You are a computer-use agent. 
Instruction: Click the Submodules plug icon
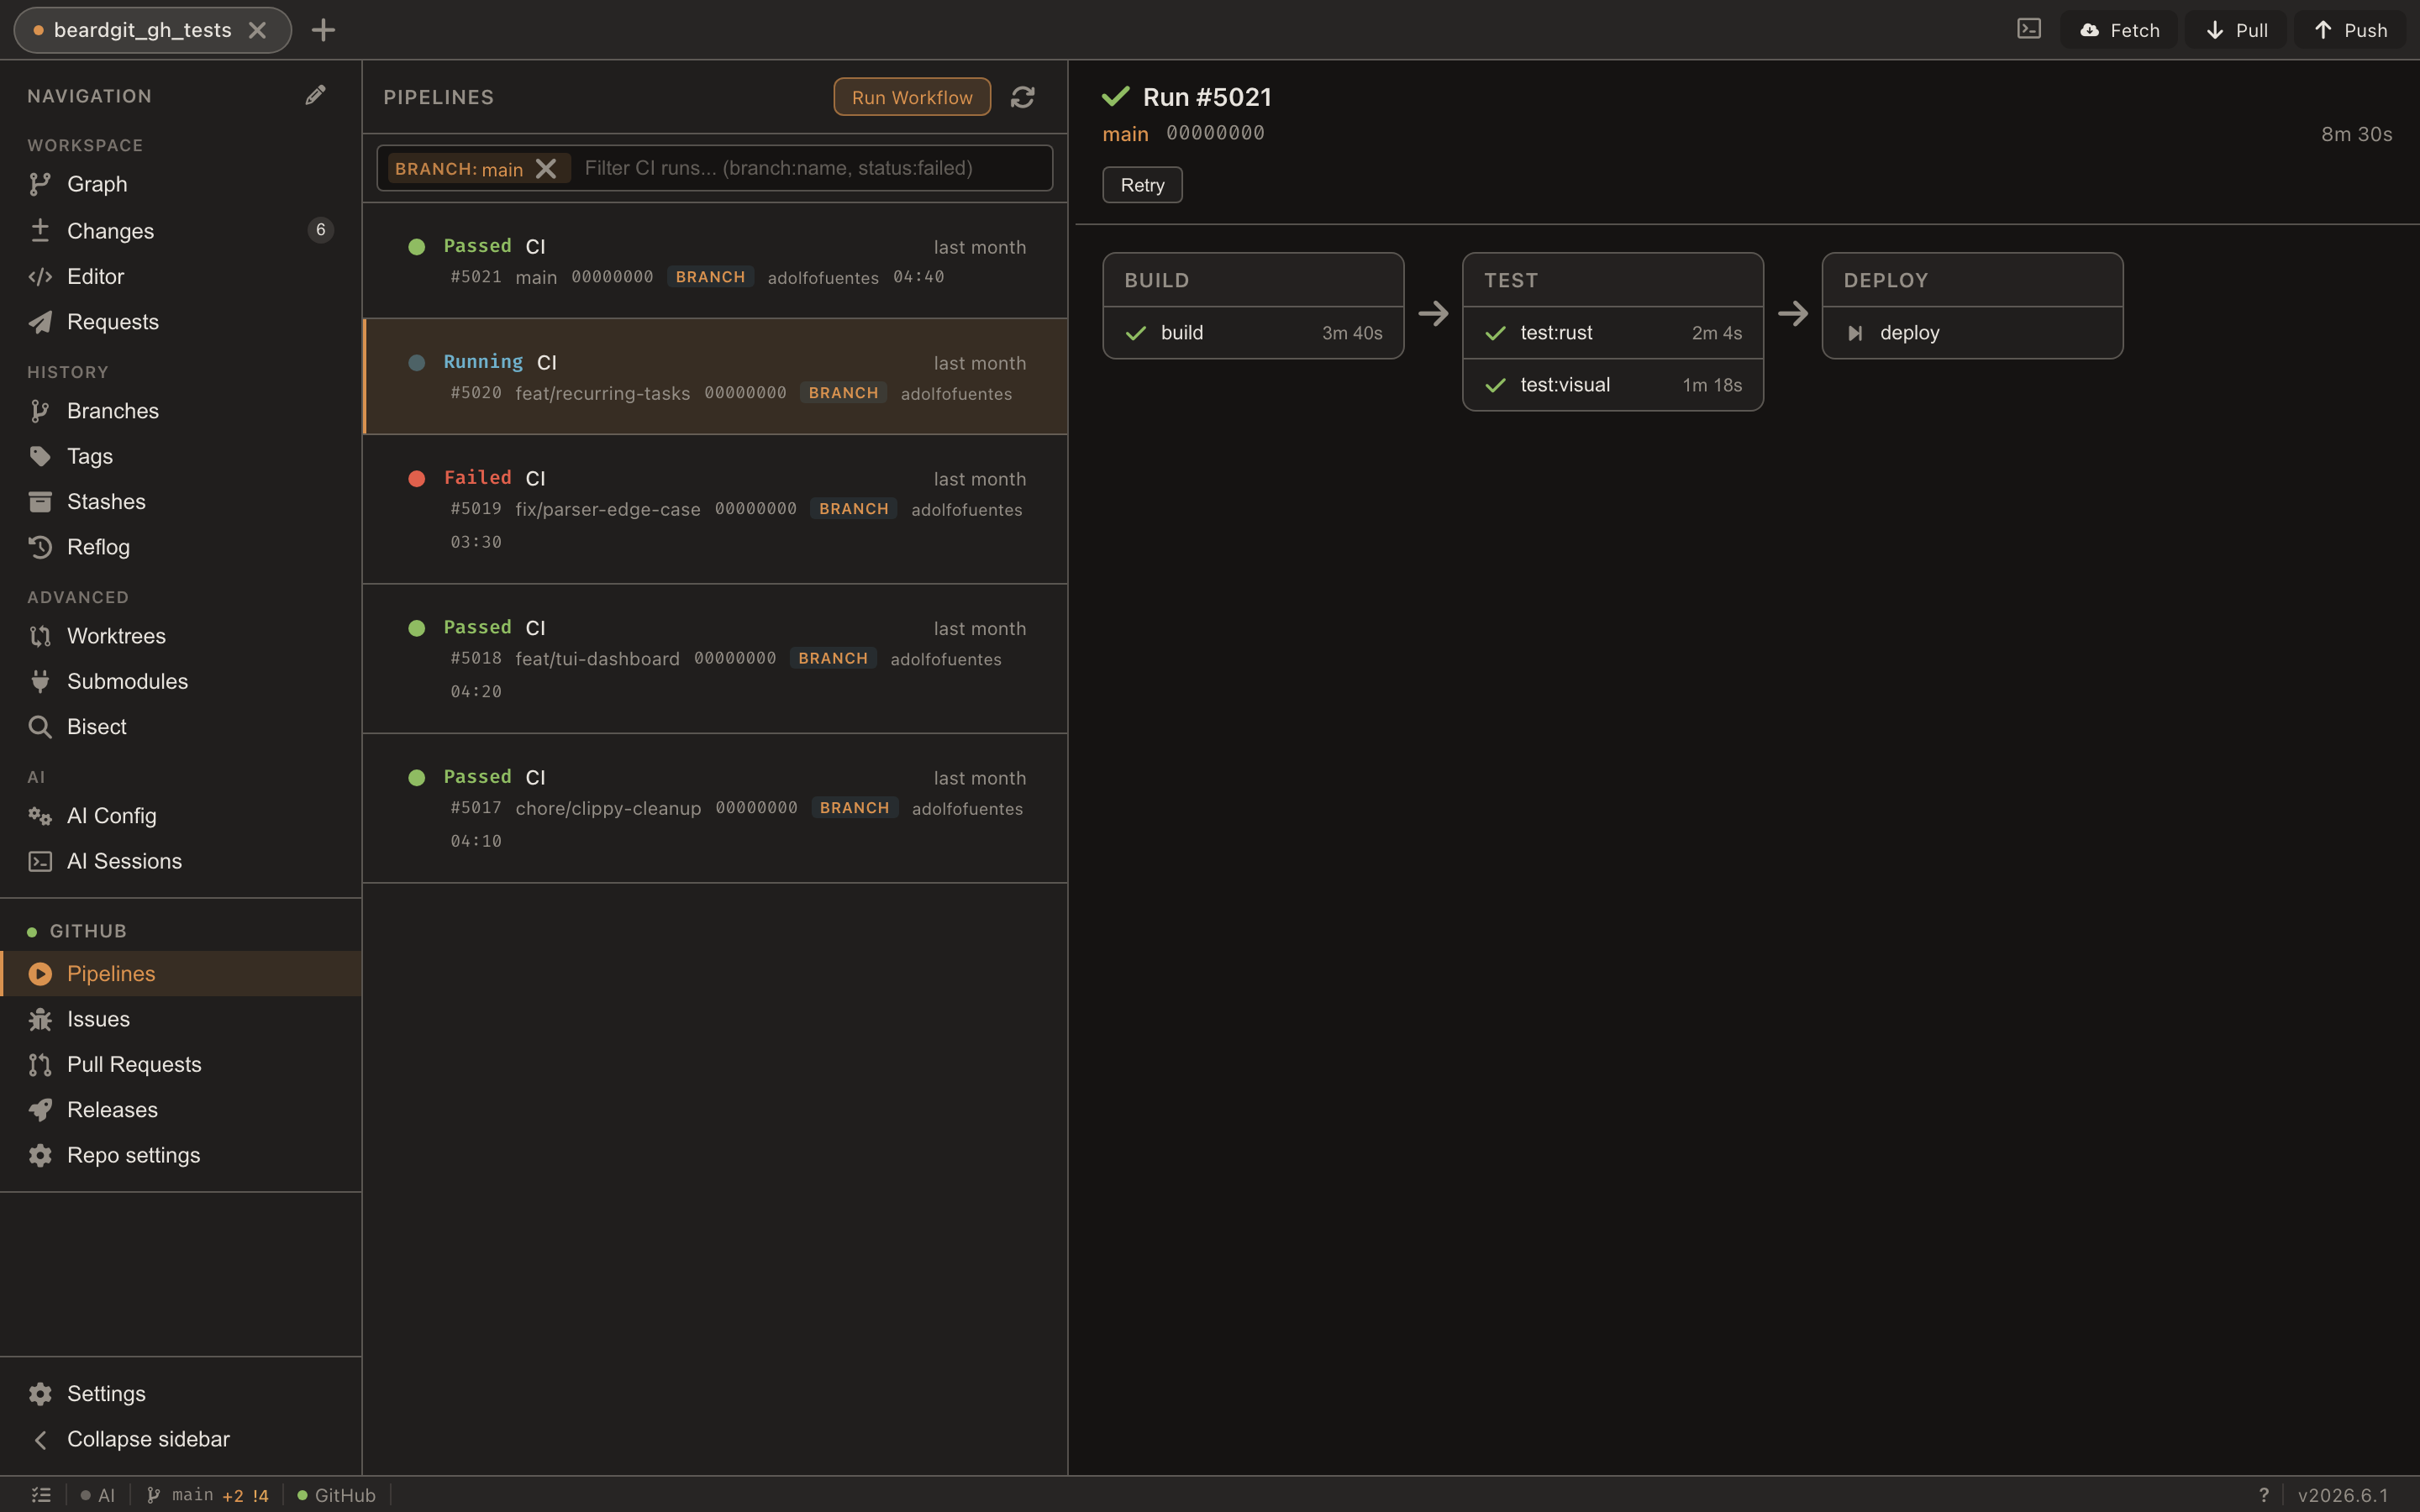(40, 681)
